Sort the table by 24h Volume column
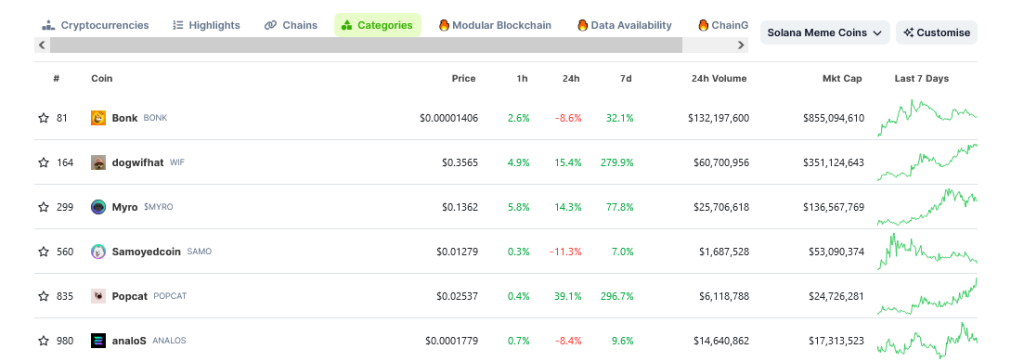The image size is (1024, 362). [x=719, y=78]
